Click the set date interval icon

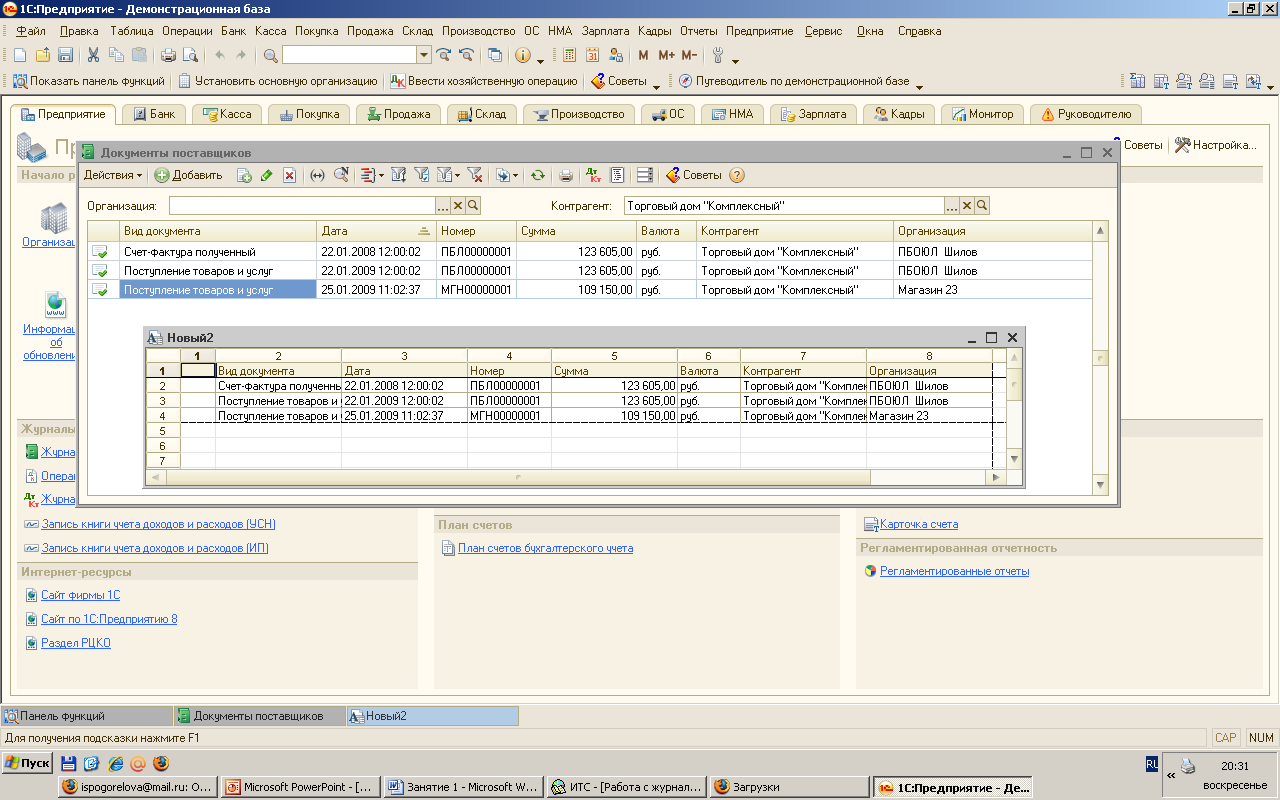click(x=317, y=175)
